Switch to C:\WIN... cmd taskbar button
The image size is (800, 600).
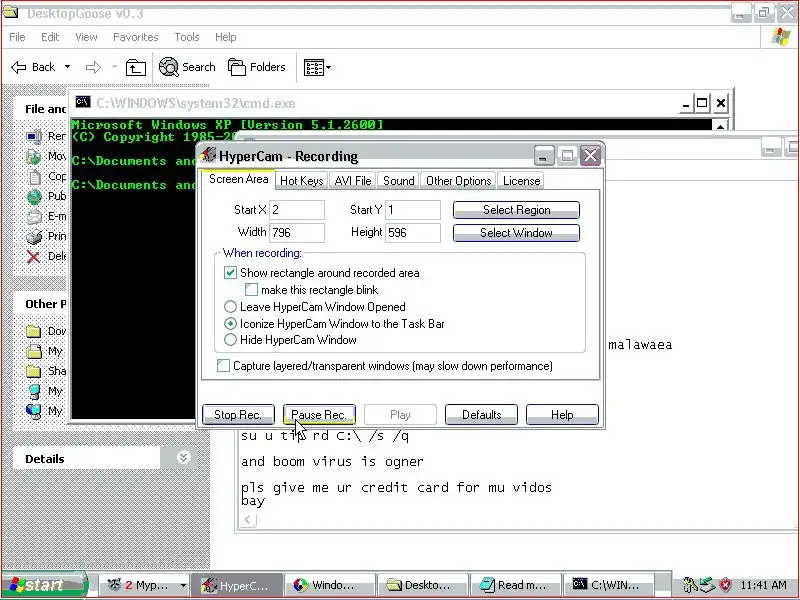click(x=608, y=585)
